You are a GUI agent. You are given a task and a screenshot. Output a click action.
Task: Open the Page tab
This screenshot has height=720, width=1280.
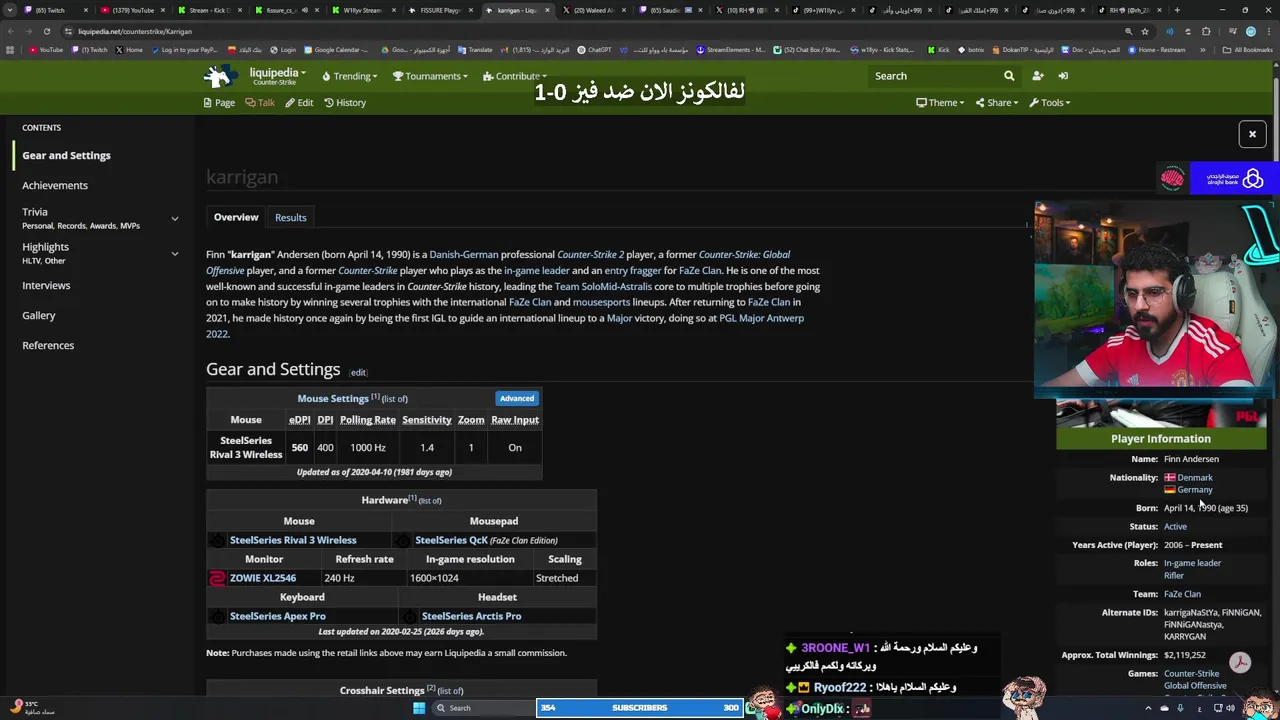click(219, 102)
